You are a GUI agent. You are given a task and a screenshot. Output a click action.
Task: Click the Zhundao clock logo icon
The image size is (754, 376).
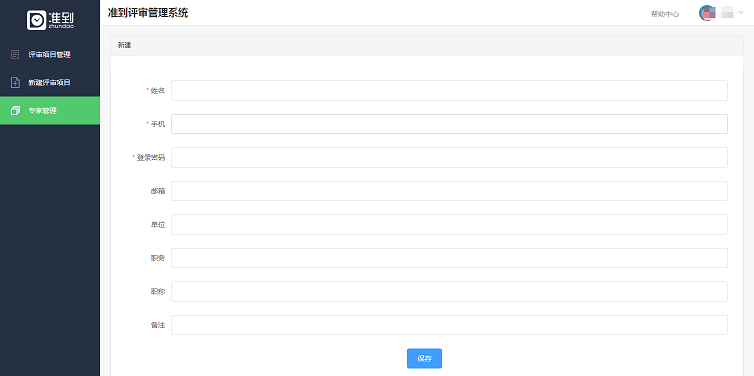coord(36,20)
